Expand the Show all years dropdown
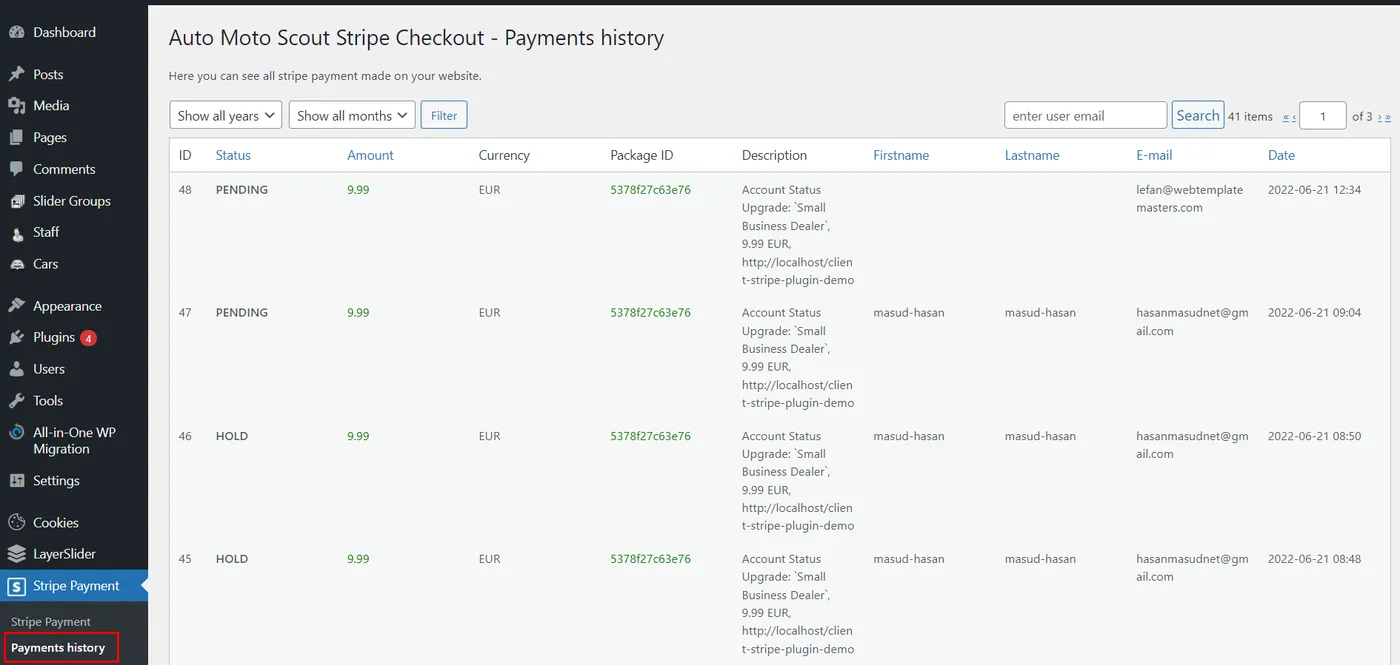 [226, 116]
